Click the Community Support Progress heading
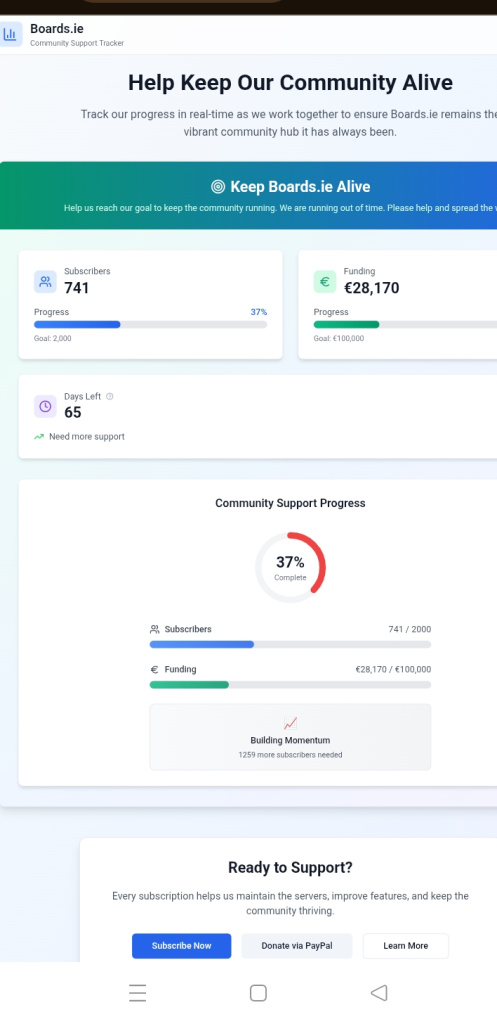The image size is (497, 1024). pos(290,504)
